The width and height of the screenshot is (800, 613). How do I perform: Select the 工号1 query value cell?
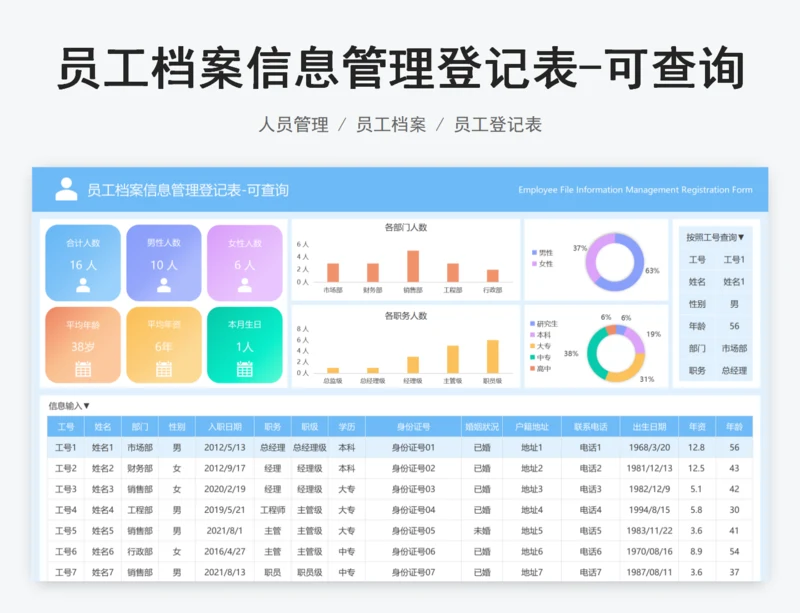(734, 259)
